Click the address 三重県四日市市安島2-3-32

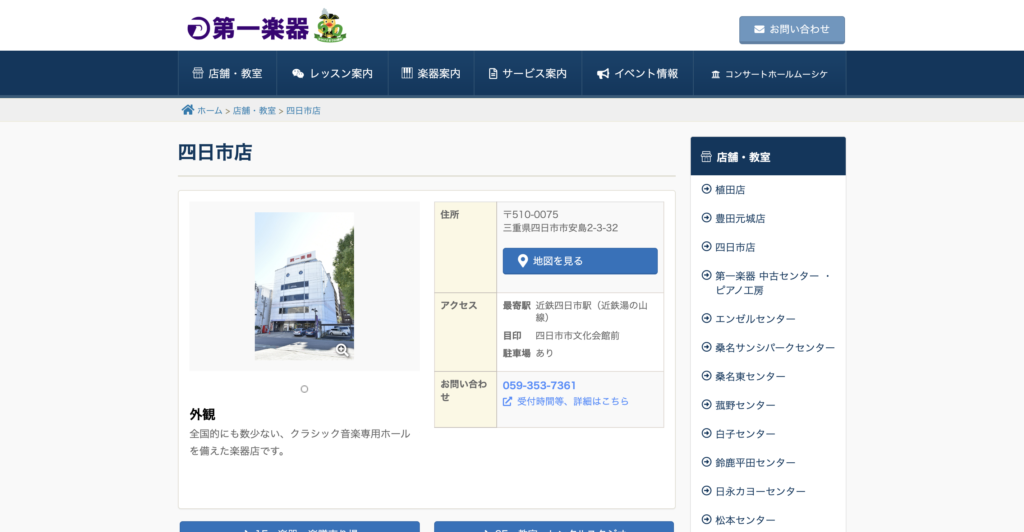click(x=560, y=228)
